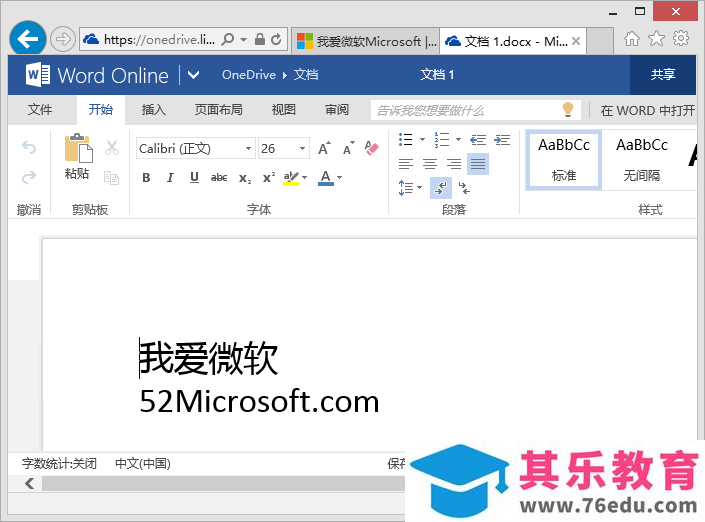Toggle justify alignment
Viewport: 705px width, 522px height.
(478, 164)
